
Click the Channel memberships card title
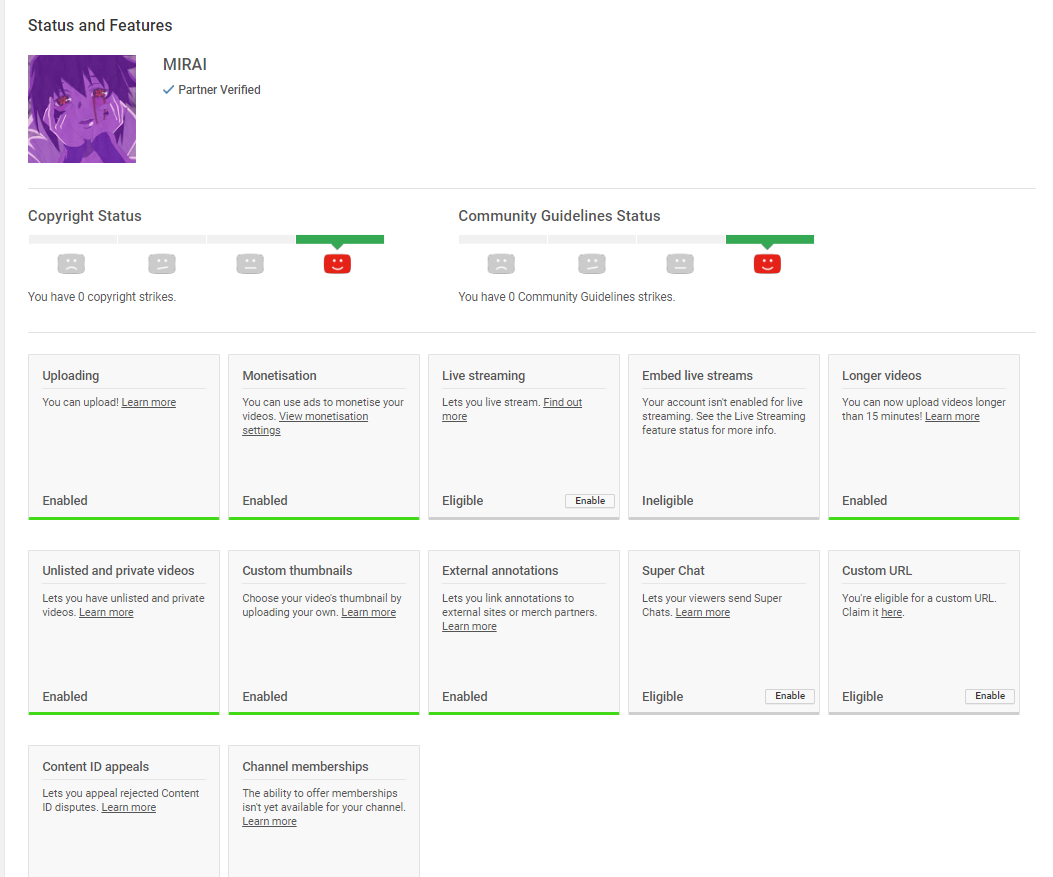[x=306, y=766]
